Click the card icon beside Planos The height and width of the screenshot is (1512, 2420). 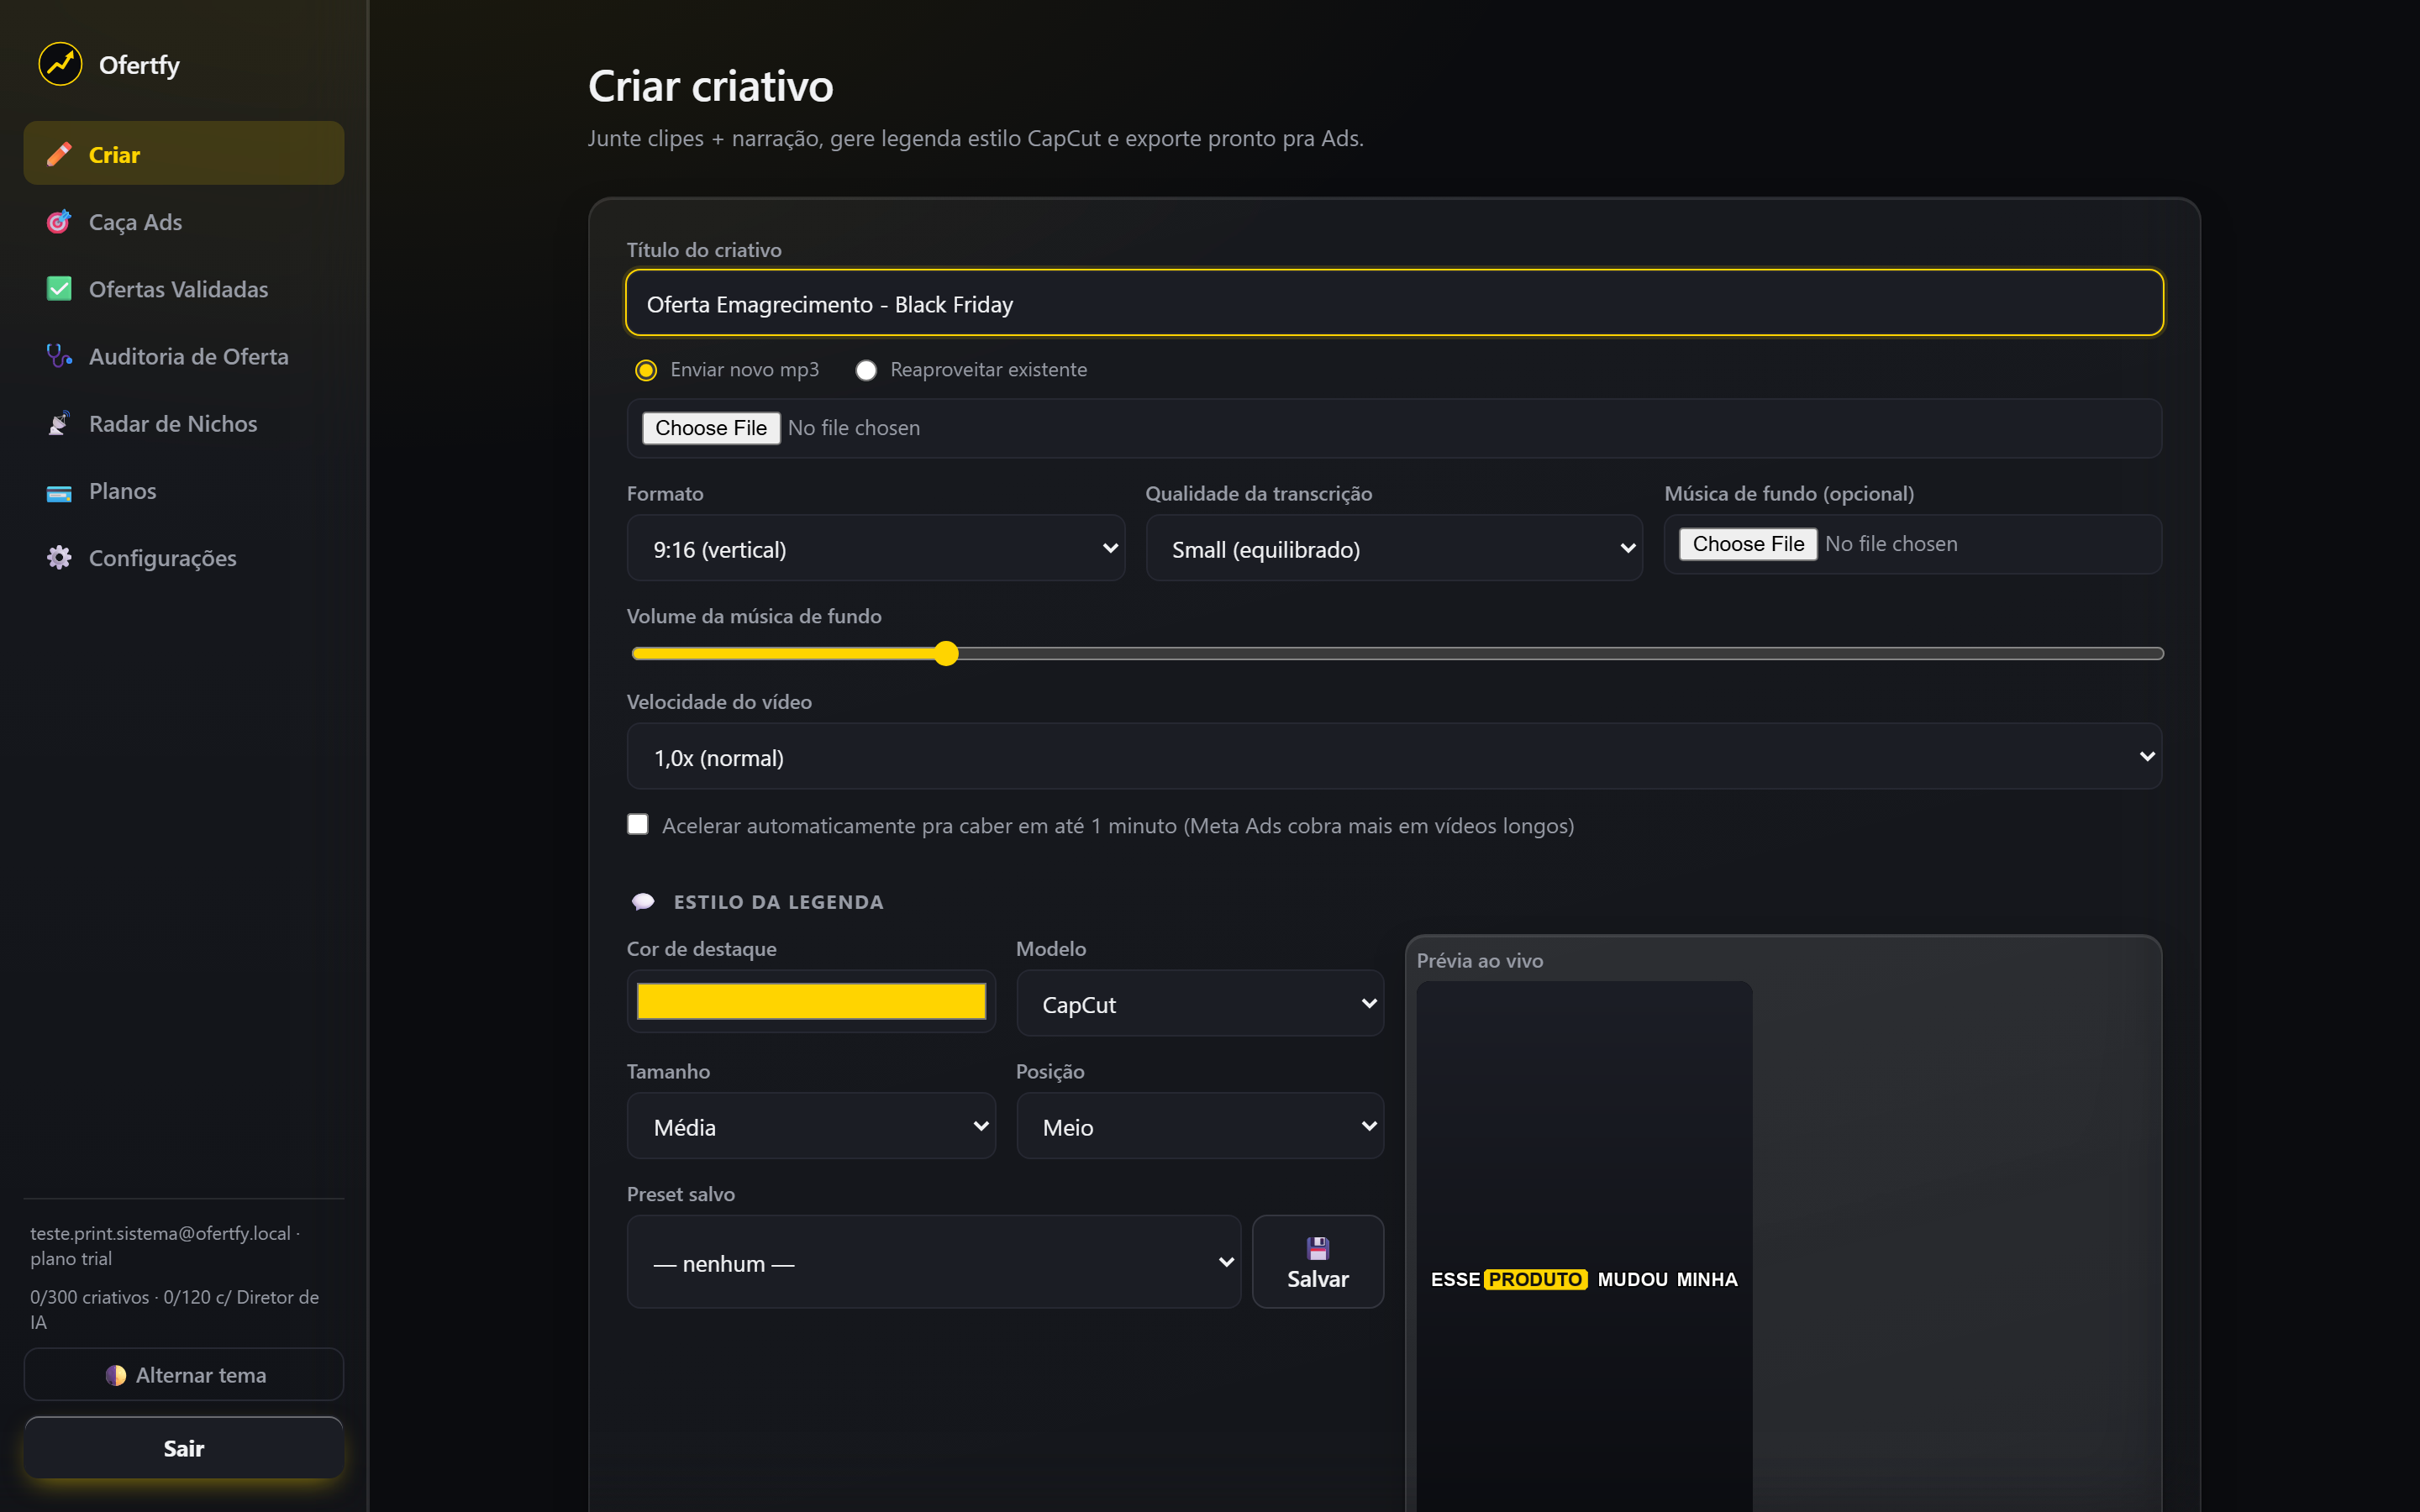(x=59, y=491)
